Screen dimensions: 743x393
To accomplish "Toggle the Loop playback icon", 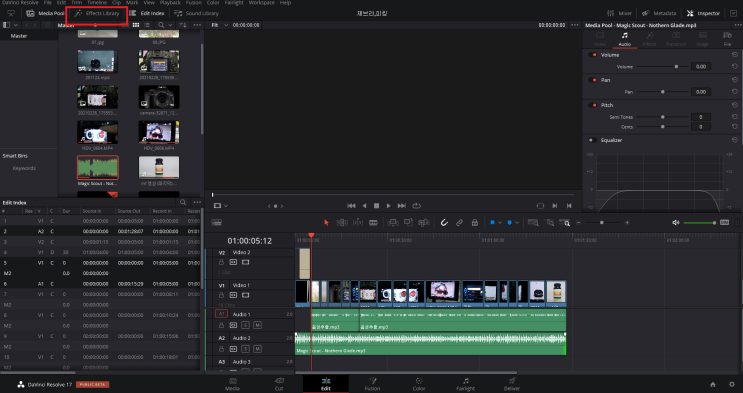I will point(417,206).
